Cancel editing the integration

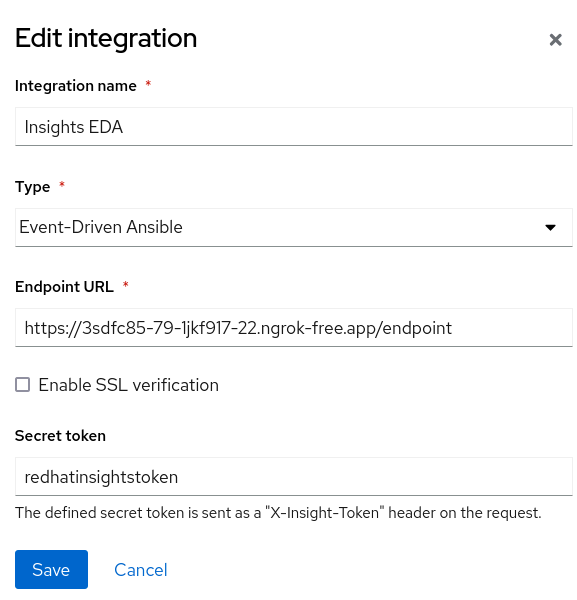(141, 570)
